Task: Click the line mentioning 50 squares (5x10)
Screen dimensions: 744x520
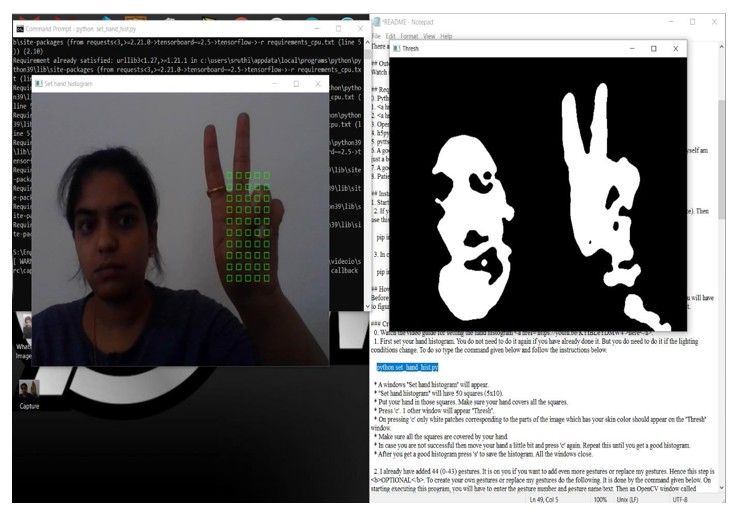Action: coord(438,393)
